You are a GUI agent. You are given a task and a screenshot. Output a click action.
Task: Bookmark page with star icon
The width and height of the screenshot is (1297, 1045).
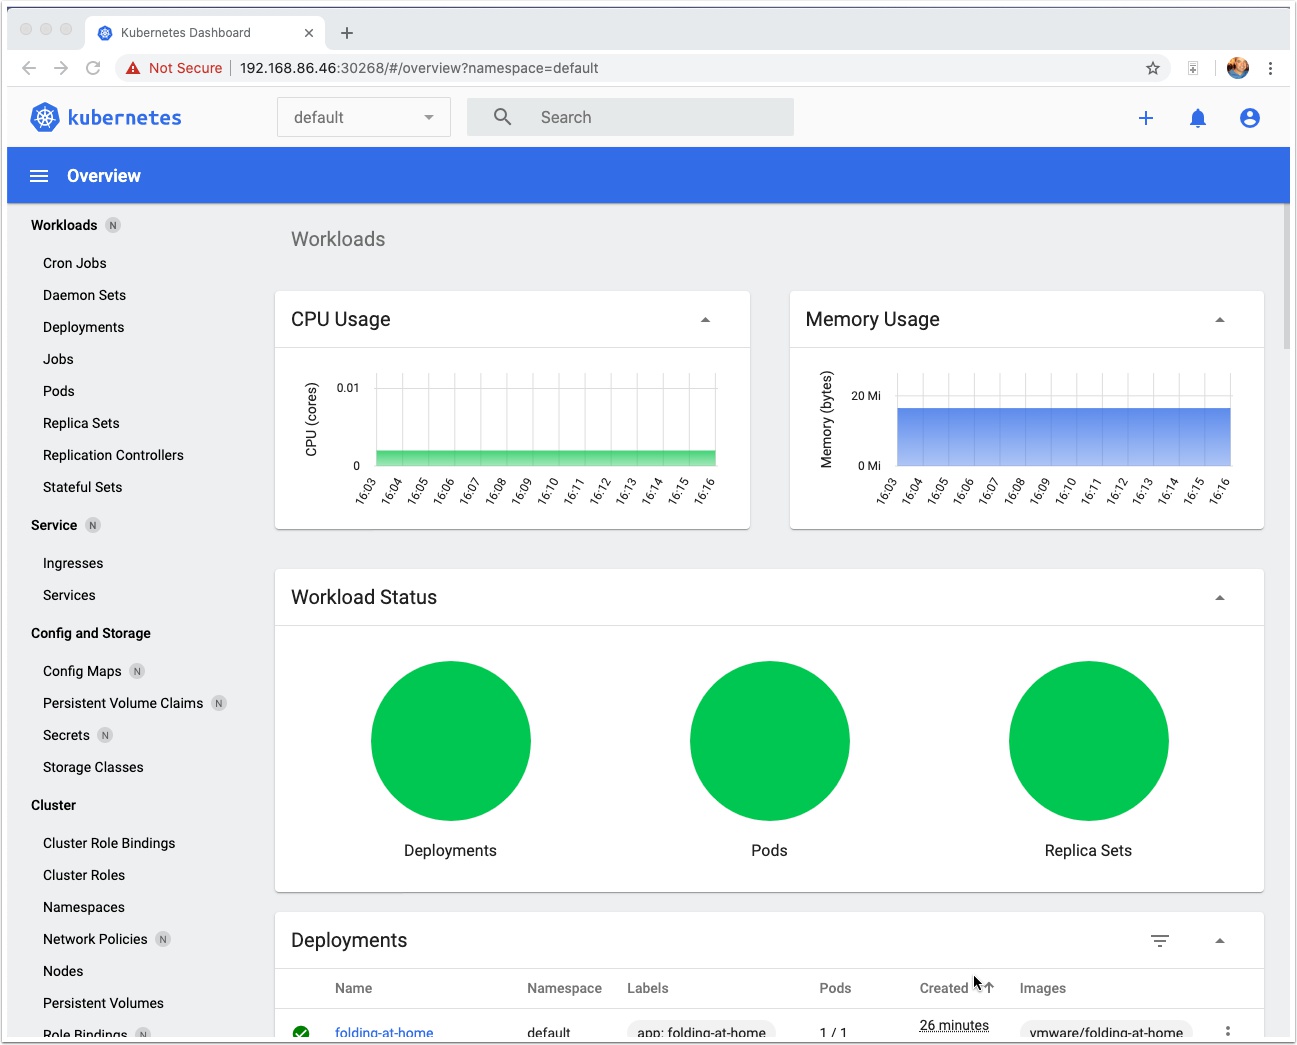1153,68
